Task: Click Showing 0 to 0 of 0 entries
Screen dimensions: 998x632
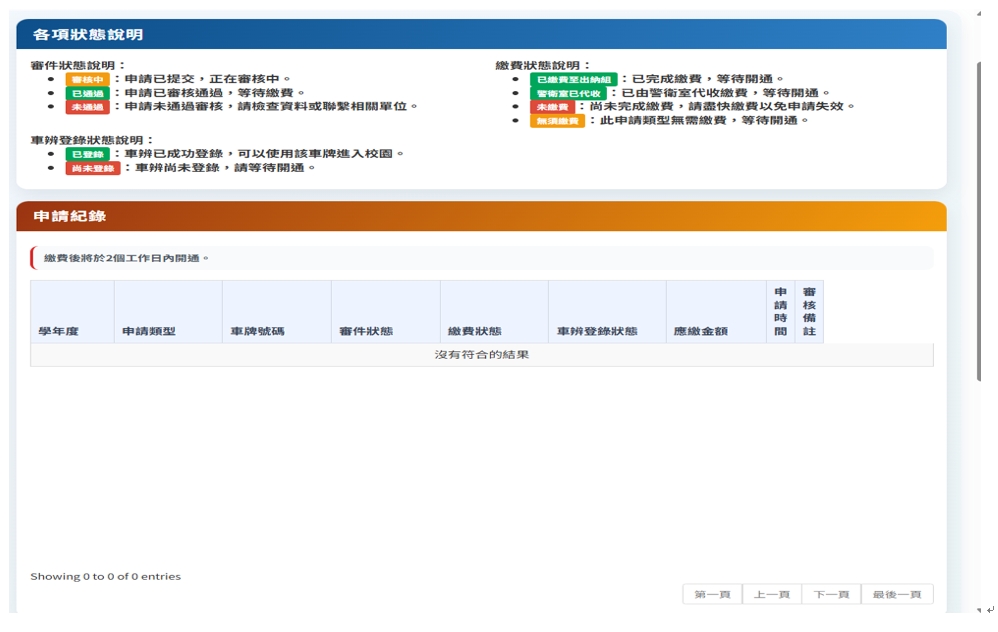Action: (106, 577)
